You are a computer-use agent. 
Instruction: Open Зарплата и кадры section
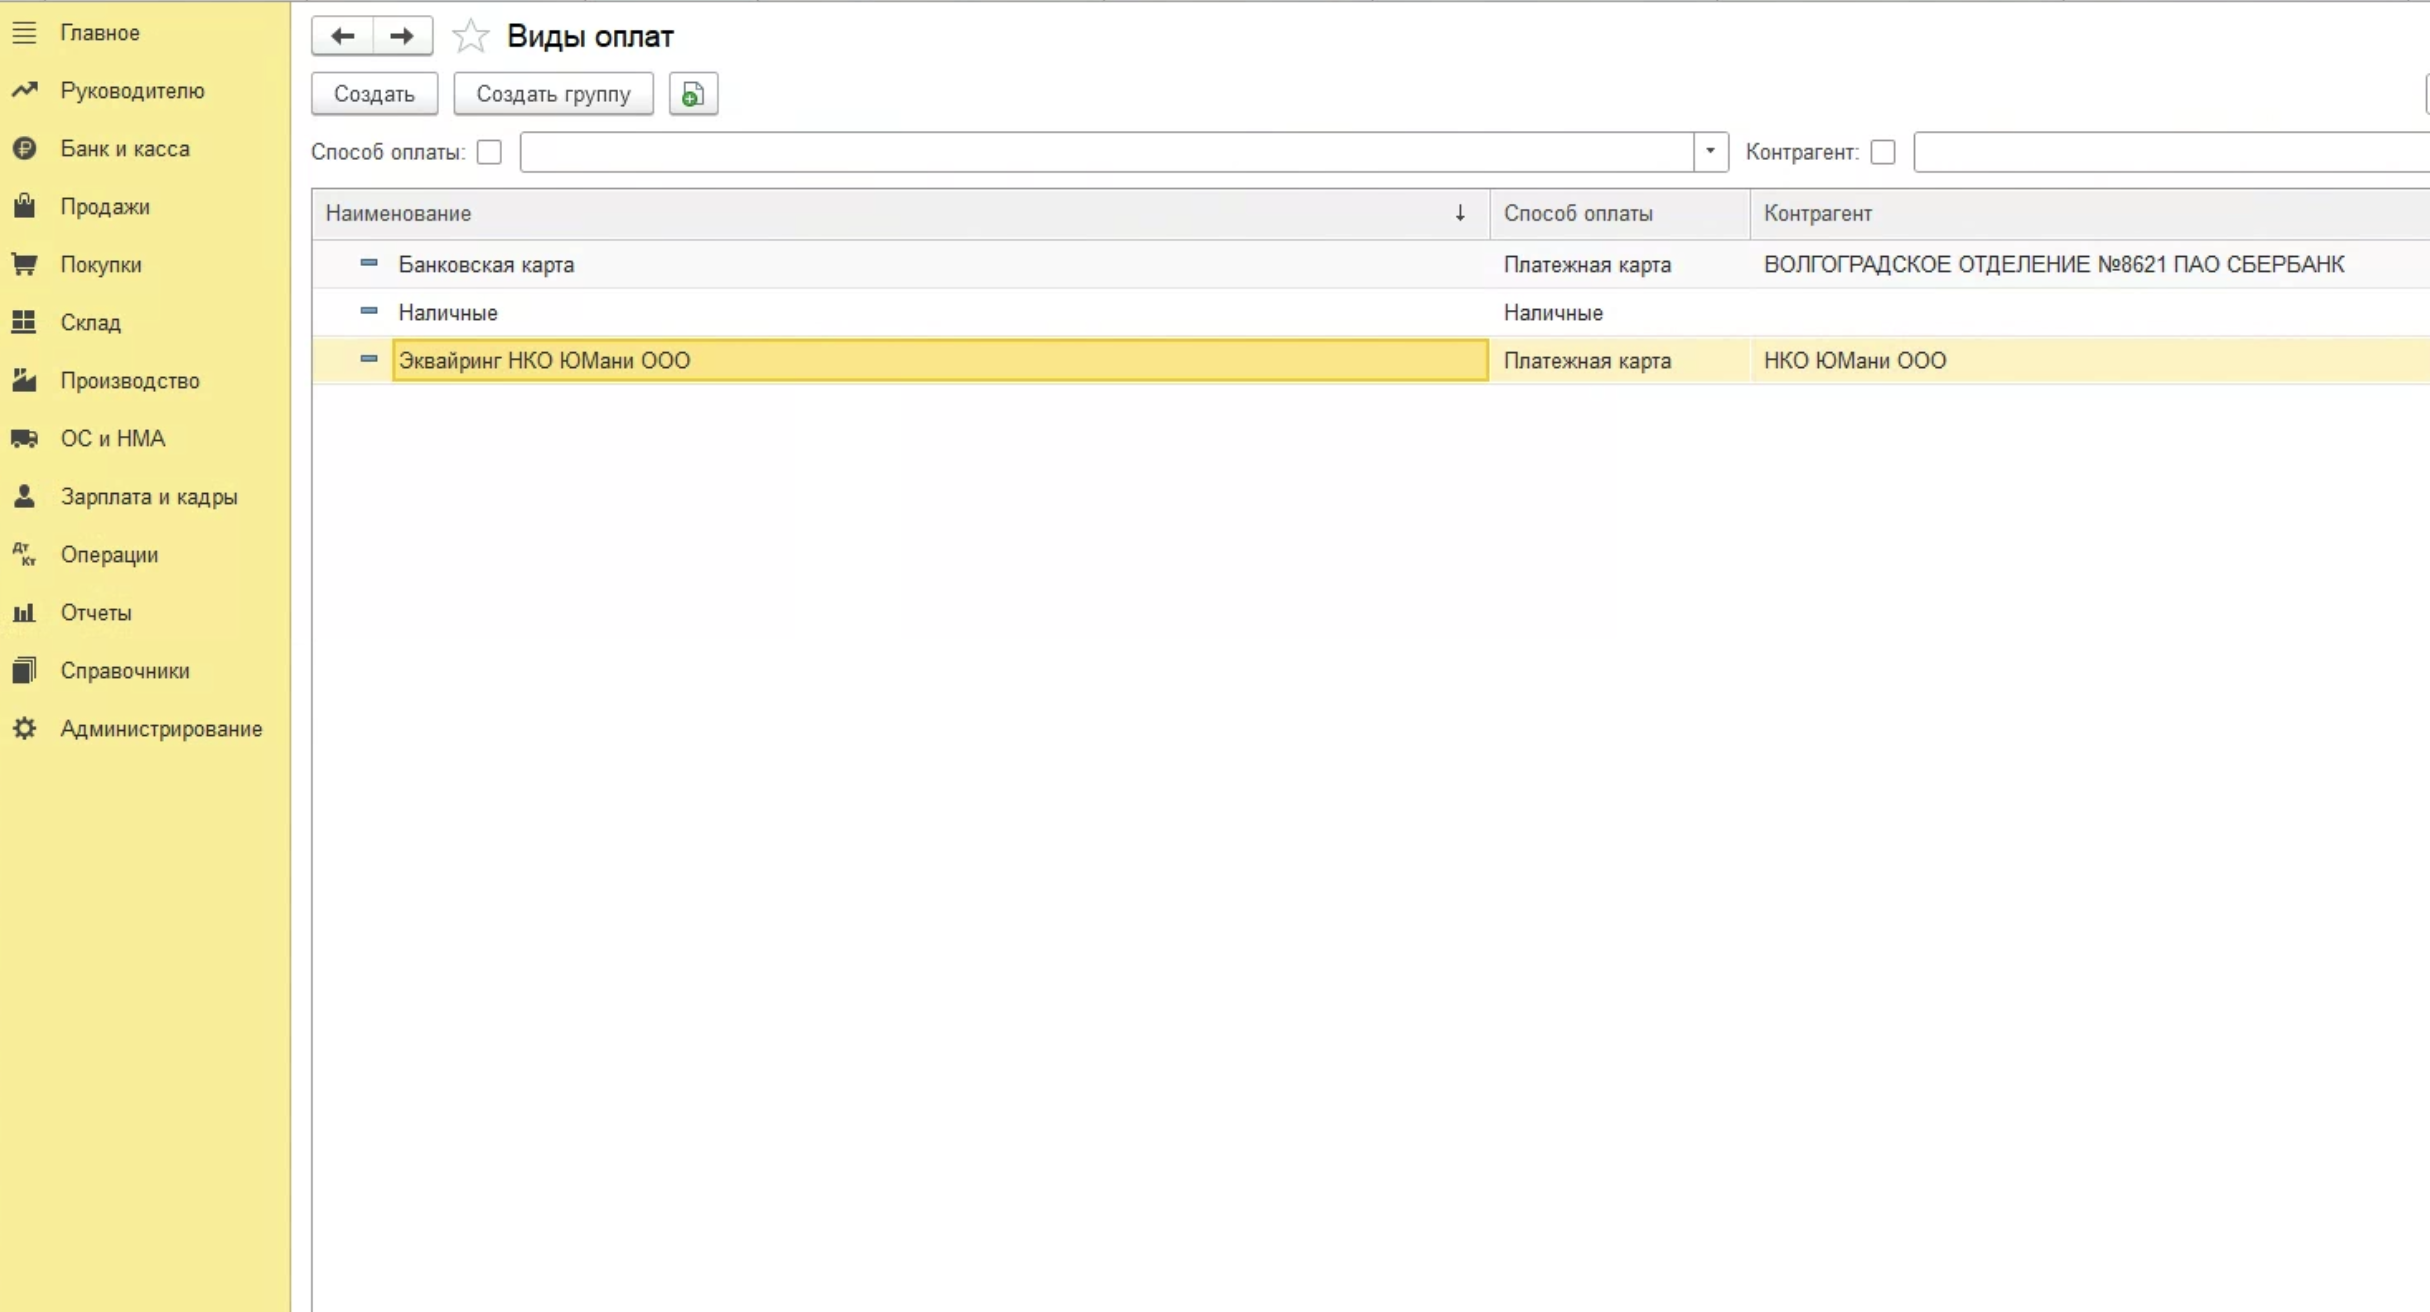click(x=149, y=497)
